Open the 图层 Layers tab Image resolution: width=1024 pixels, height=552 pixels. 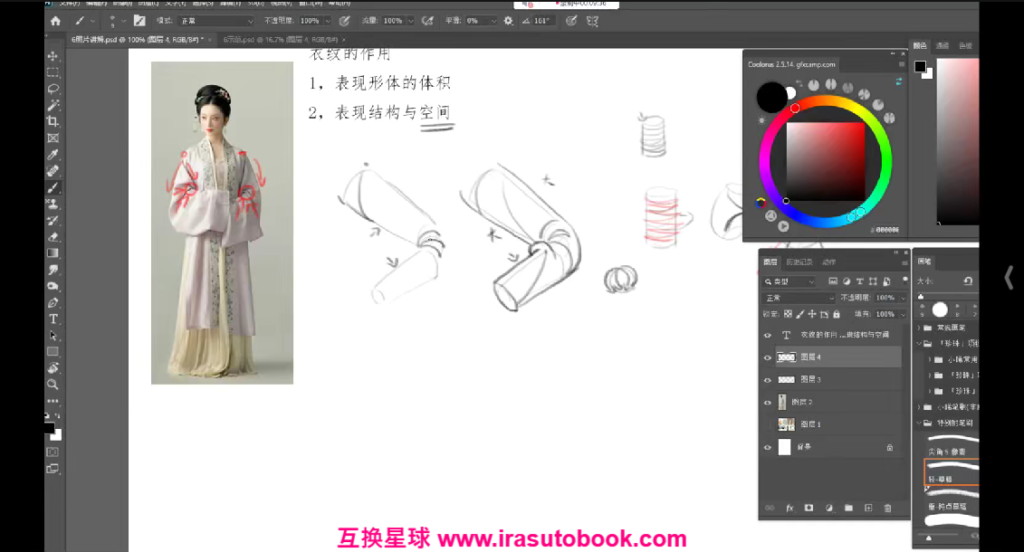click(771, 262)
